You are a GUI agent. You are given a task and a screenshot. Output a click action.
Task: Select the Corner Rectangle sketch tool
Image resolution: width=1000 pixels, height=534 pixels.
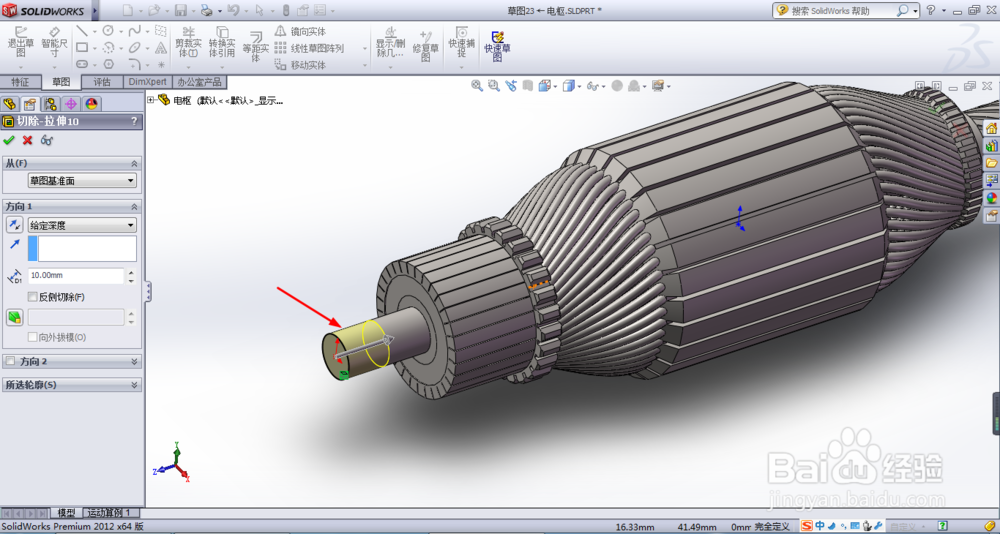pyautogui.click(x=82, y=47)
